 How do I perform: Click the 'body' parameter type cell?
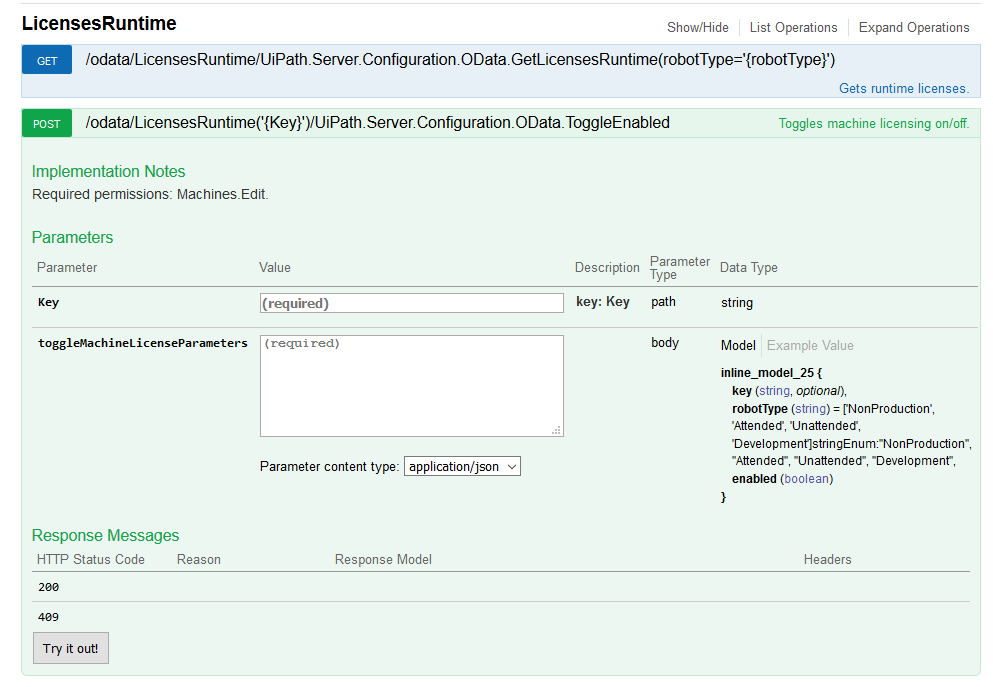coord(665,343)
